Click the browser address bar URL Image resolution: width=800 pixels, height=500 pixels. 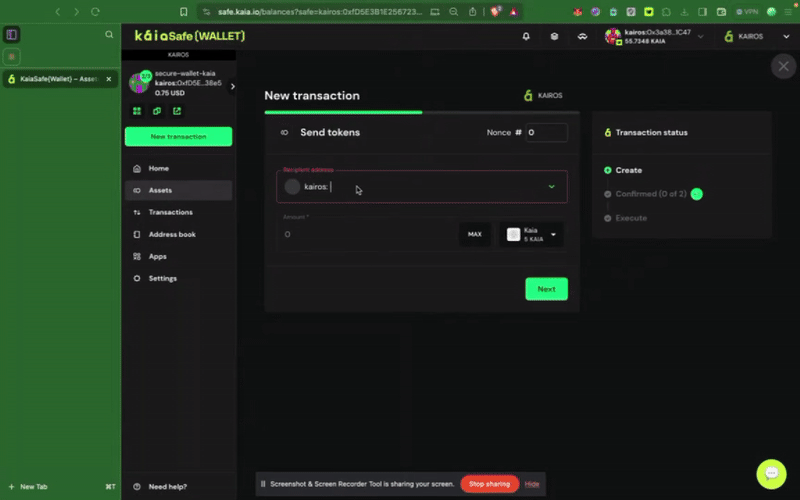[320, 12]
